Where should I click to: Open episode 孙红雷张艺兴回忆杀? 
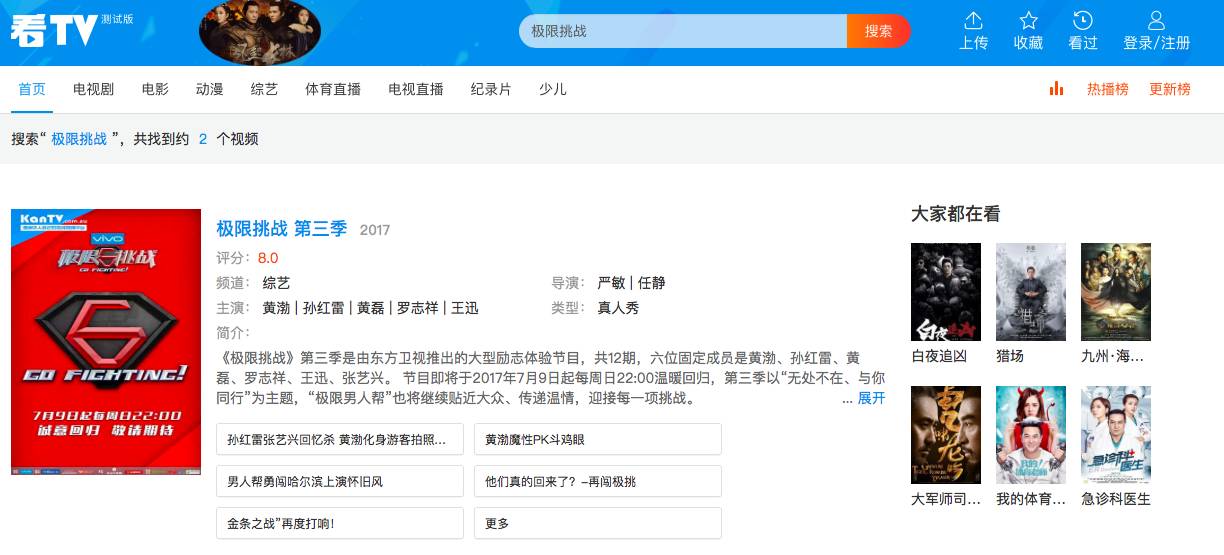click(x=340, y=439)
